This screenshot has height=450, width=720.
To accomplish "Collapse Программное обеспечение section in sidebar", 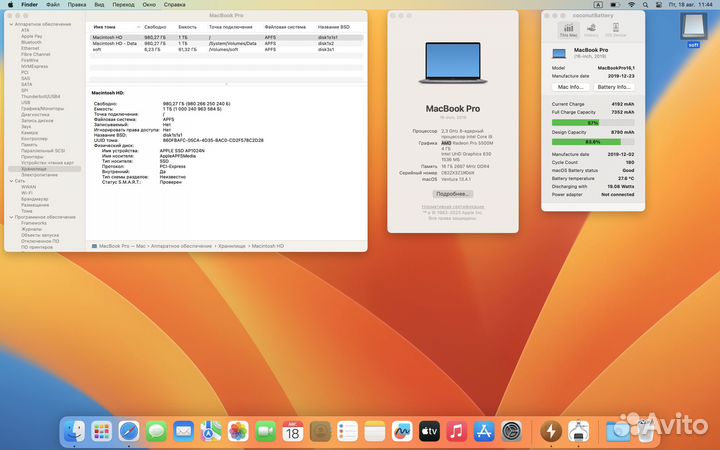I will coord(11,217).
